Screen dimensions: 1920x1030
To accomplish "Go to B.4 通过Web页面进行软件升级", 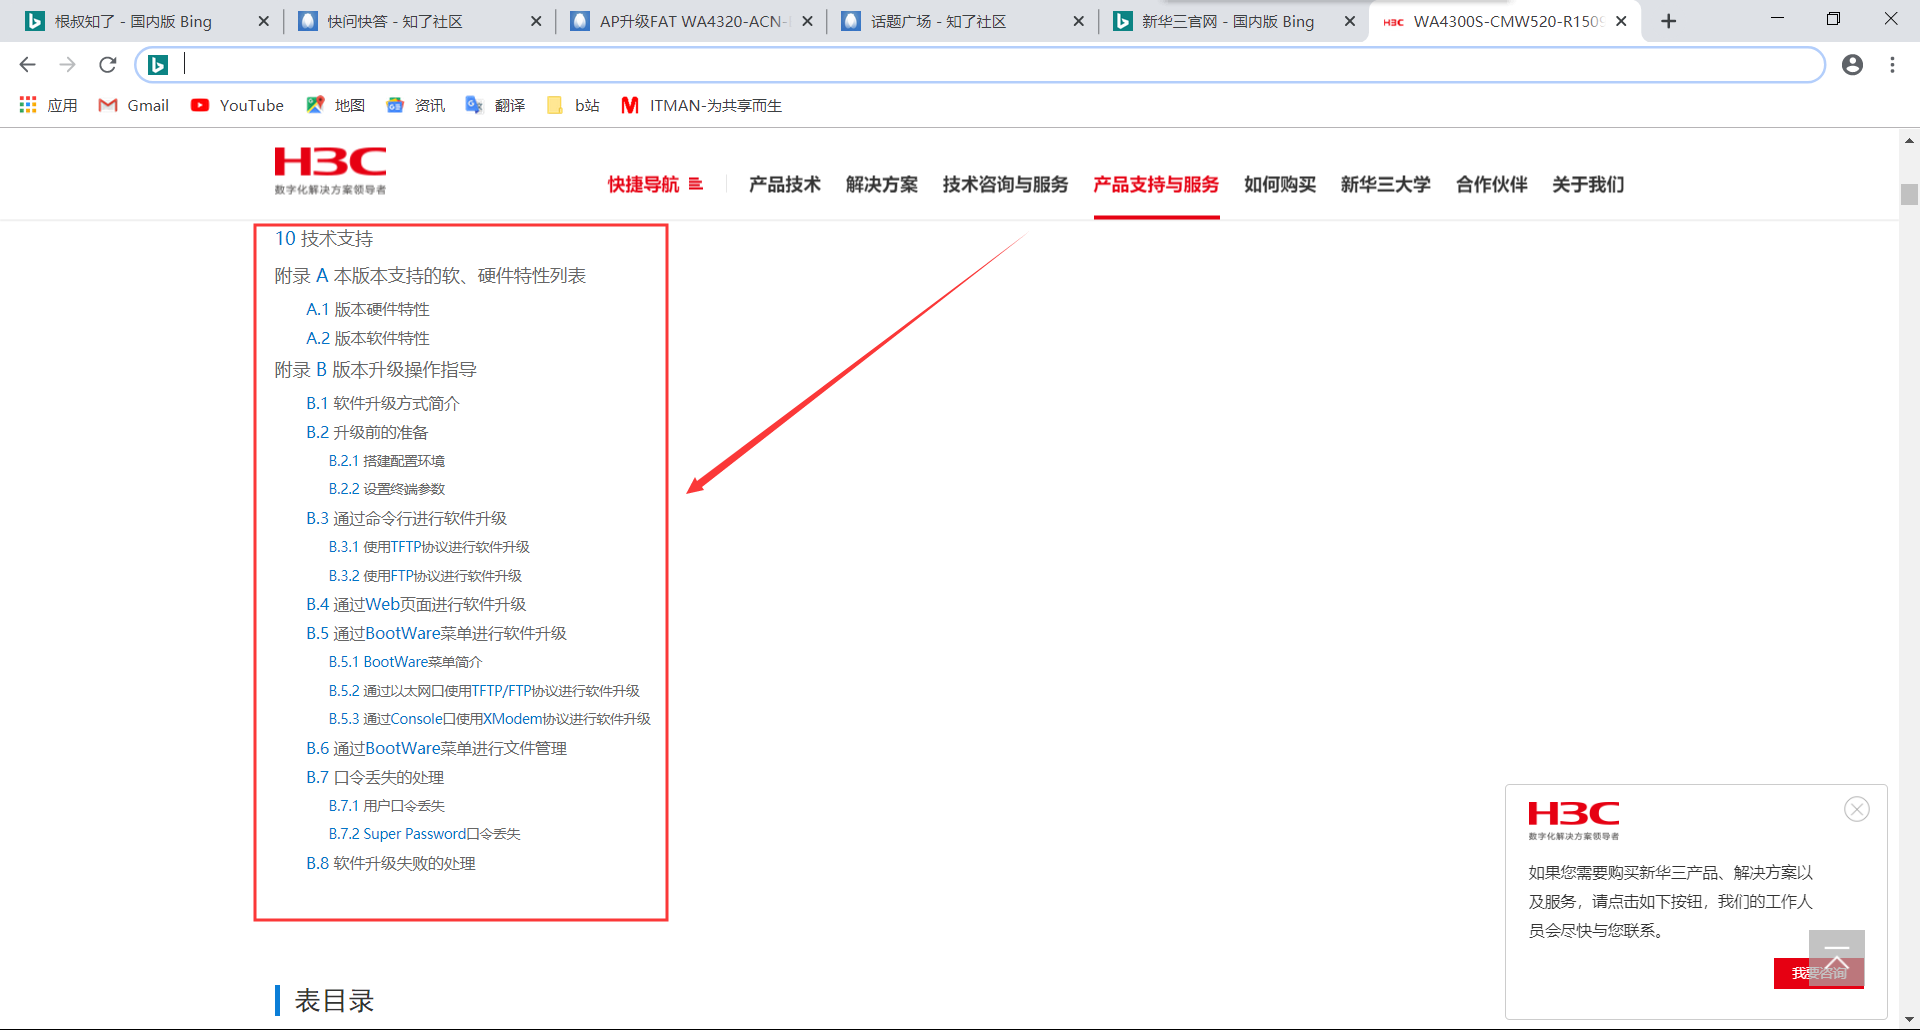I will coord(416,605).
